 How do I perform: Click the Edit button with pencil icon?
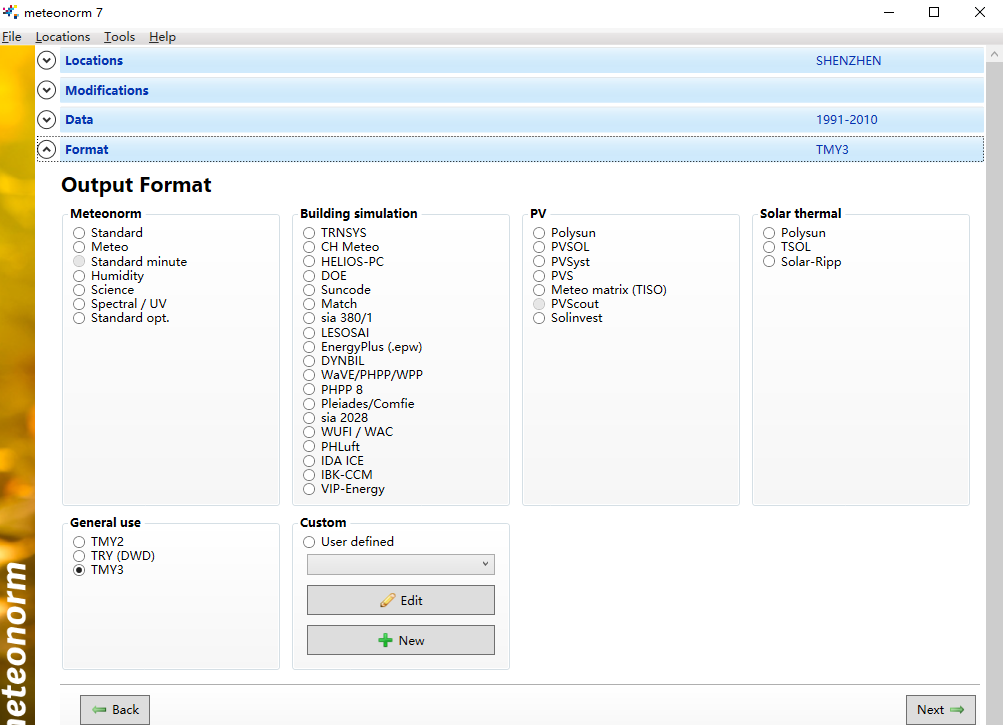pos(400,600)
